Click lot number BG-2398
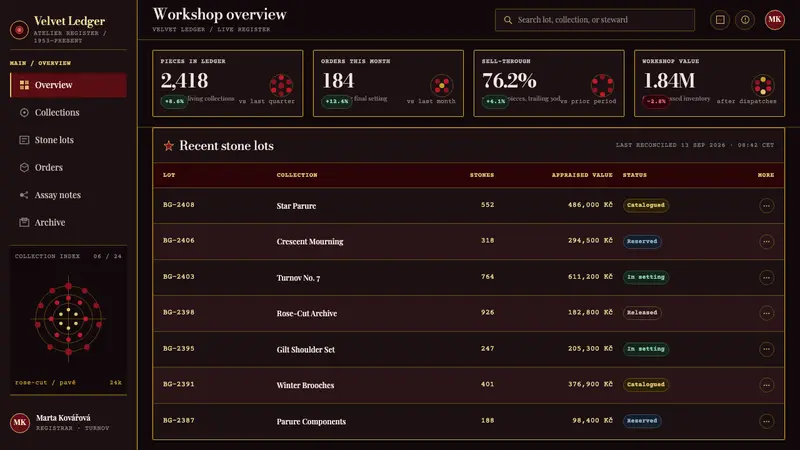 coord(179,313)
